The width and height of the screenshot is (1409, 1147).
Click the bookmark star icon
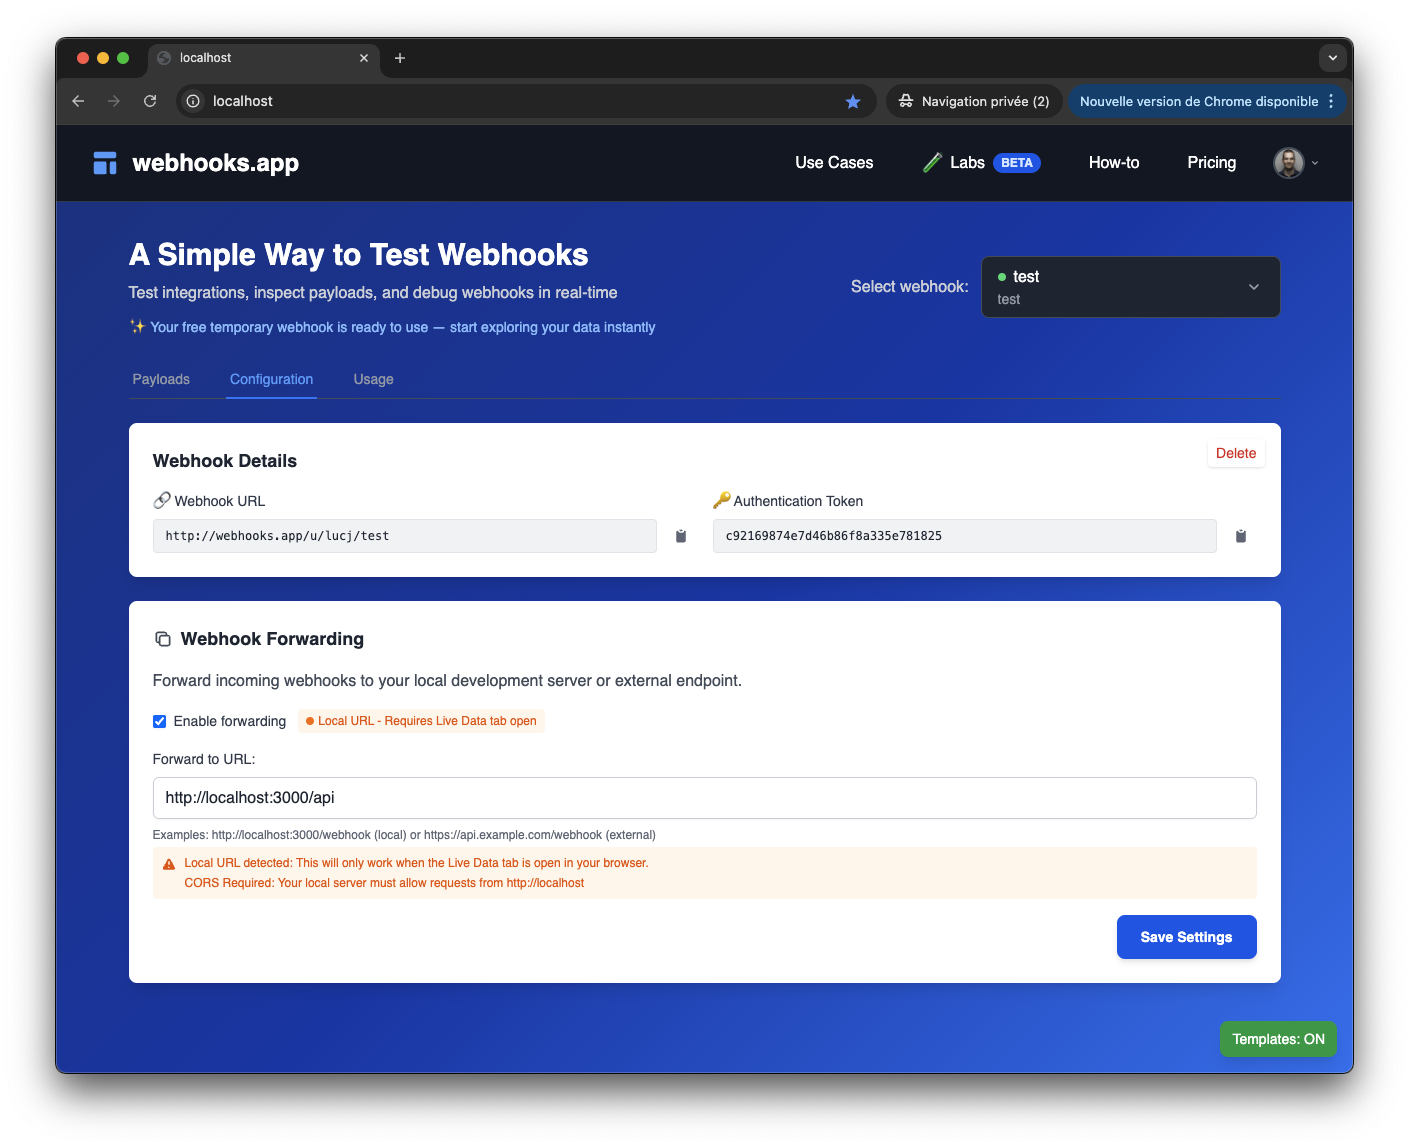coord(853,101)
